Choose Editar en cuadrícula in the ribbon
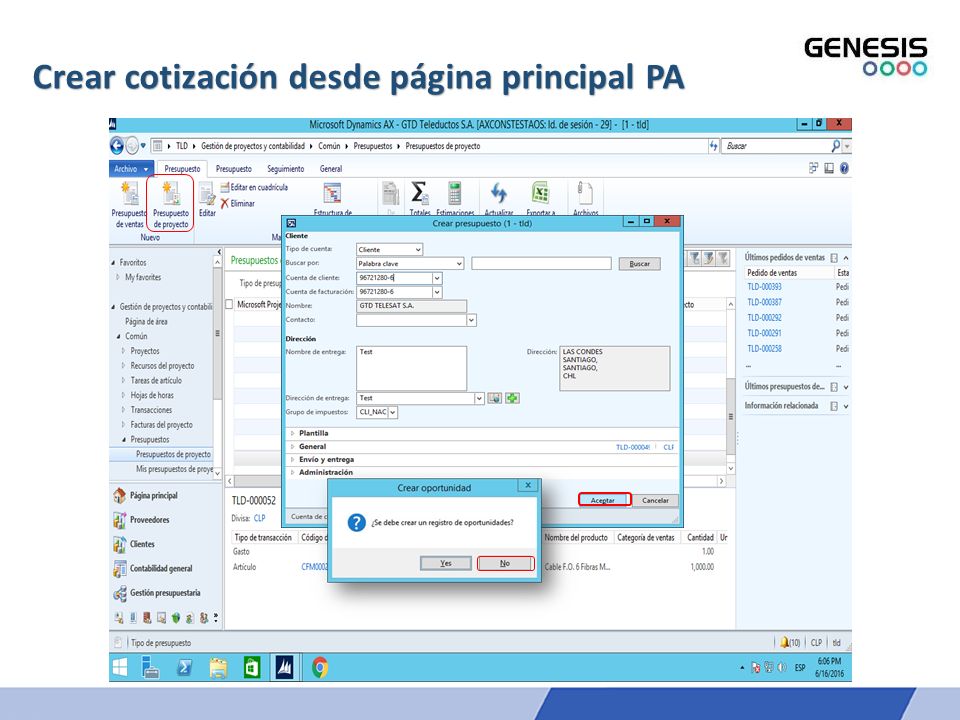Viewport: 960px width, 720px height. click(x=254, y=187)
